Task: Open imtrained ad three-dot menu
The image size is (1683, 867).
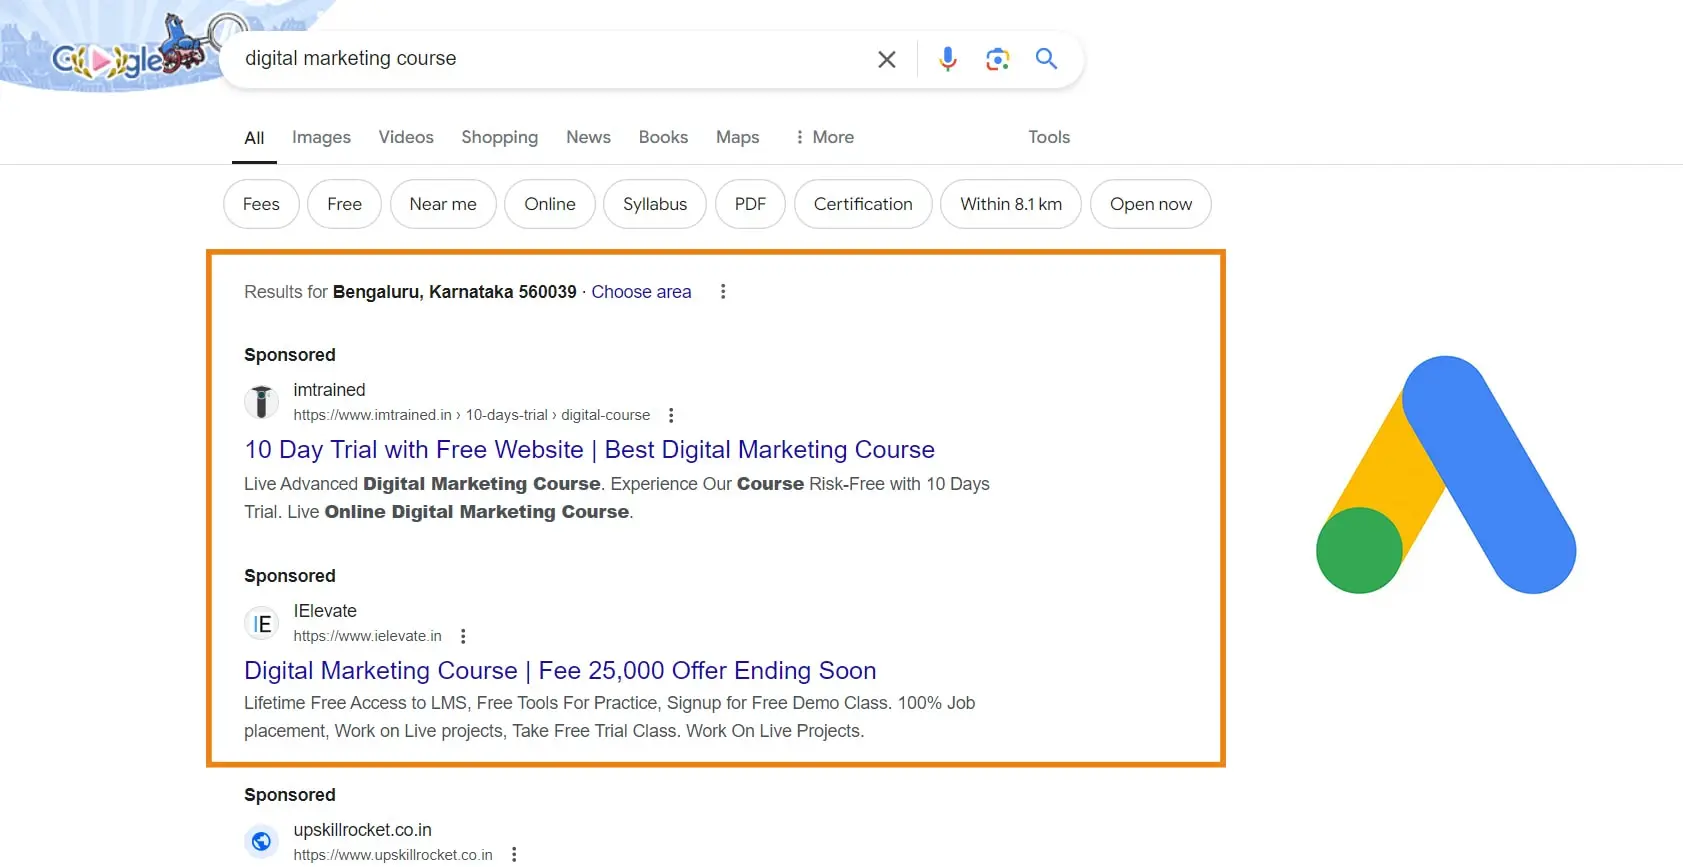Action: point(671,415)
